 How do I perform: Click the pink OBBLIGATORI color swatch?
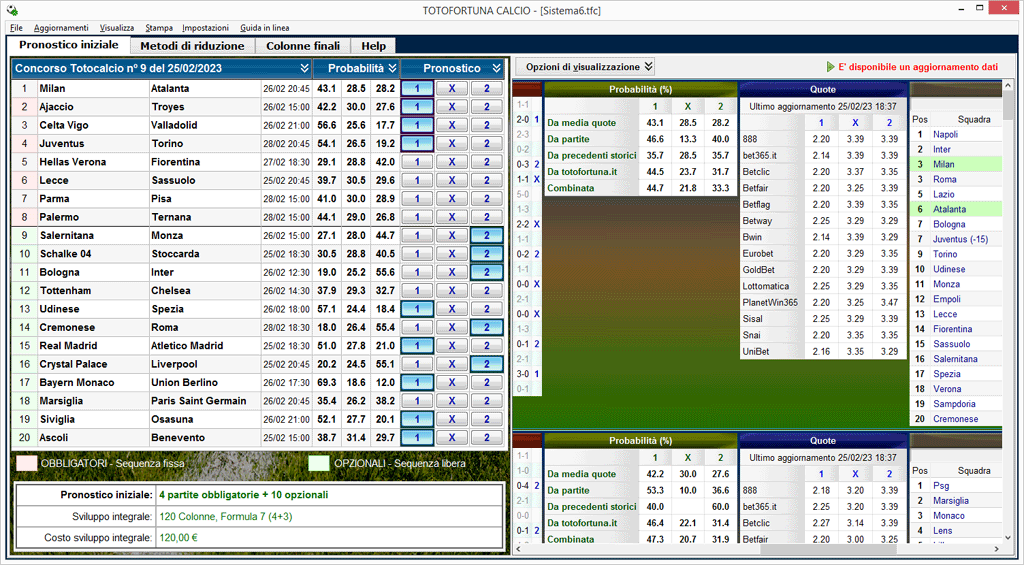point(27,463)
